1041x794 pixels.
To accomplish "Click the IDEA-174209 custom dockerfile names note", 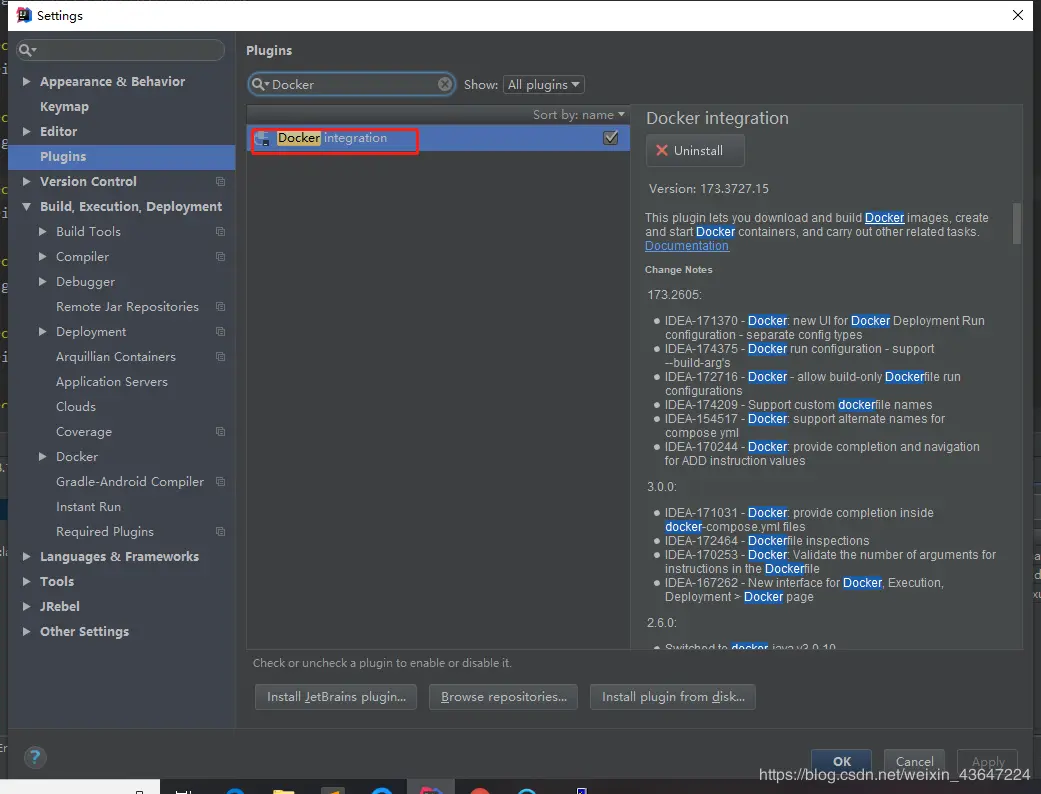I will point(798,405).
